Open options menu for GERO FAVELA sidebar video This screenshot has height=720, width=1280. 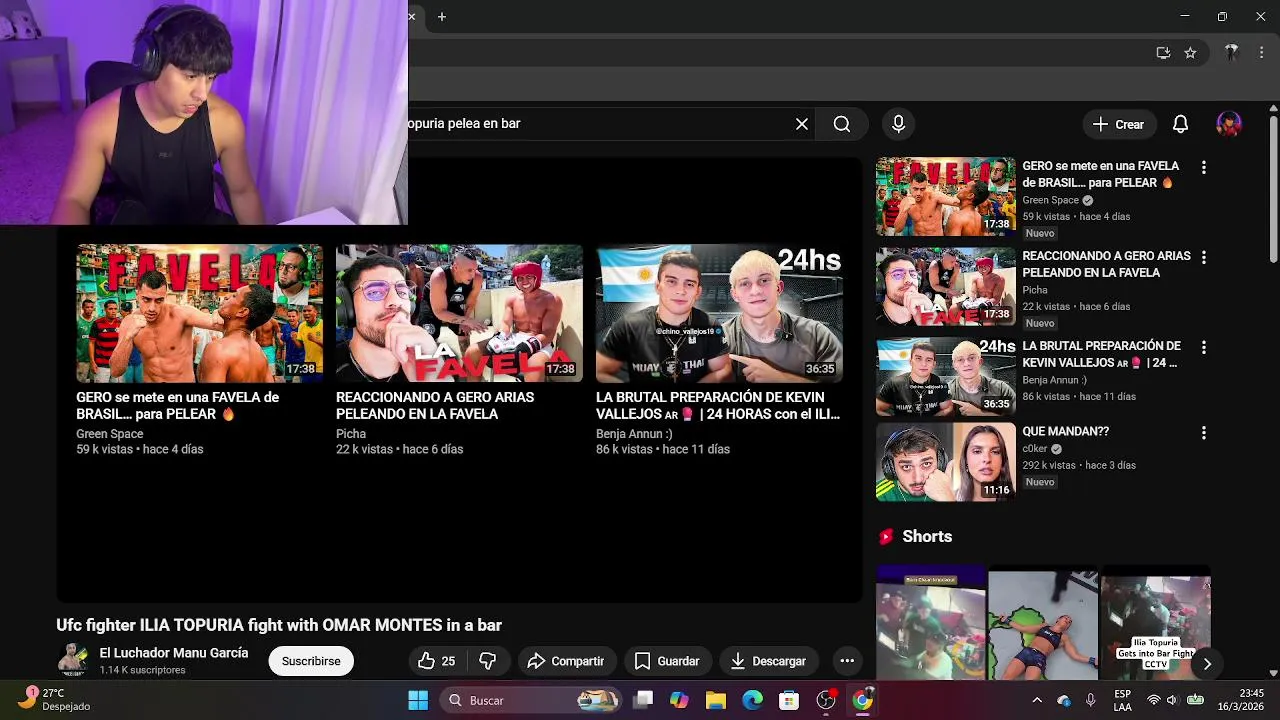[x=1204, y=168]
